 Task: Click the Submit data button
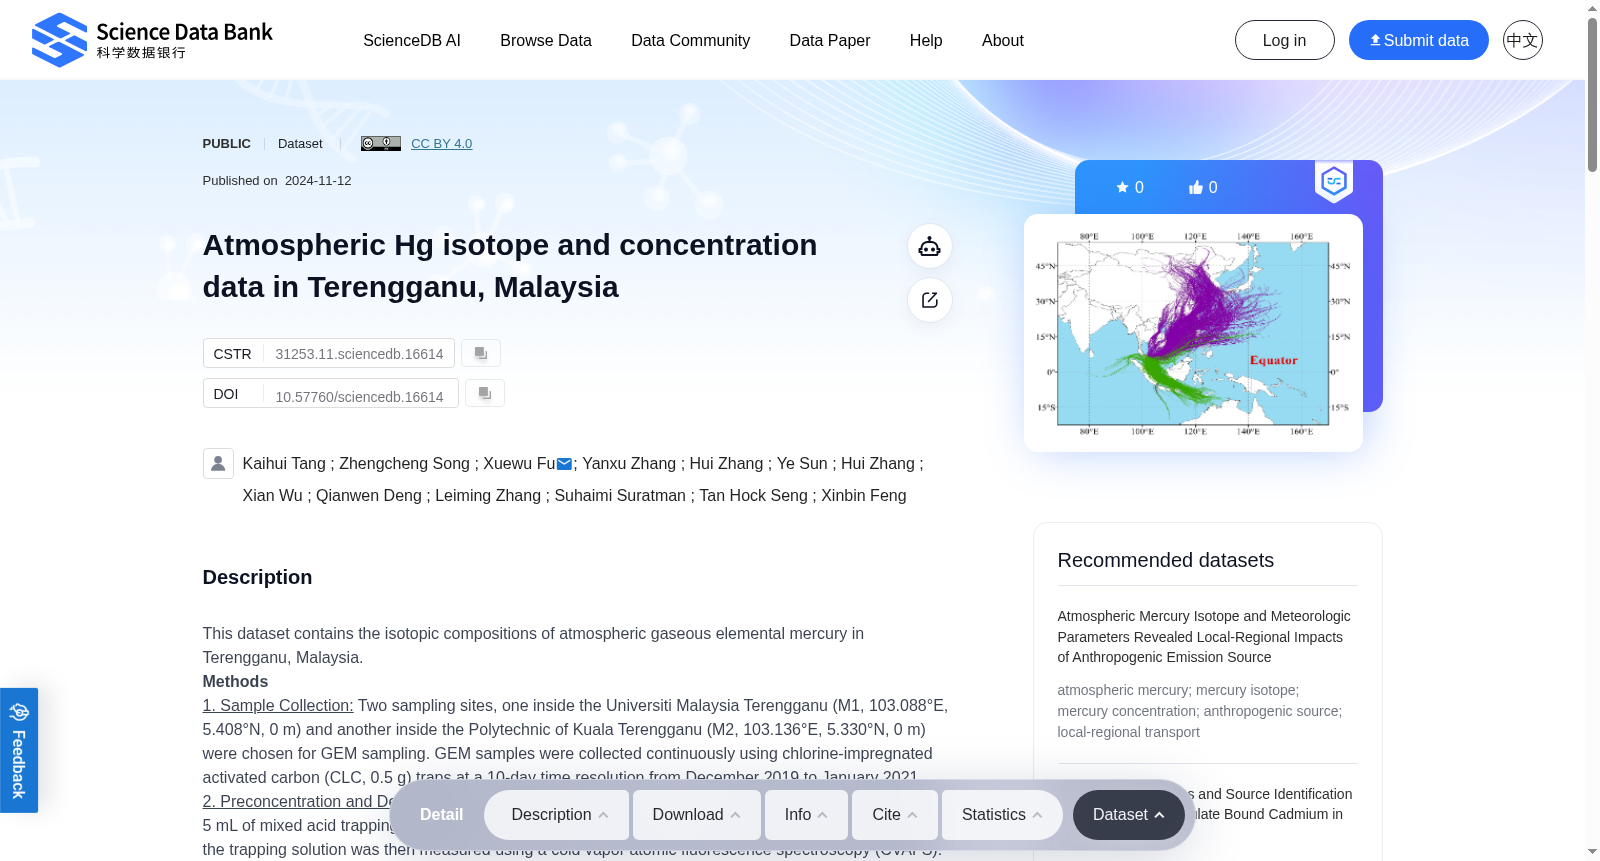tap(1419, 40)
